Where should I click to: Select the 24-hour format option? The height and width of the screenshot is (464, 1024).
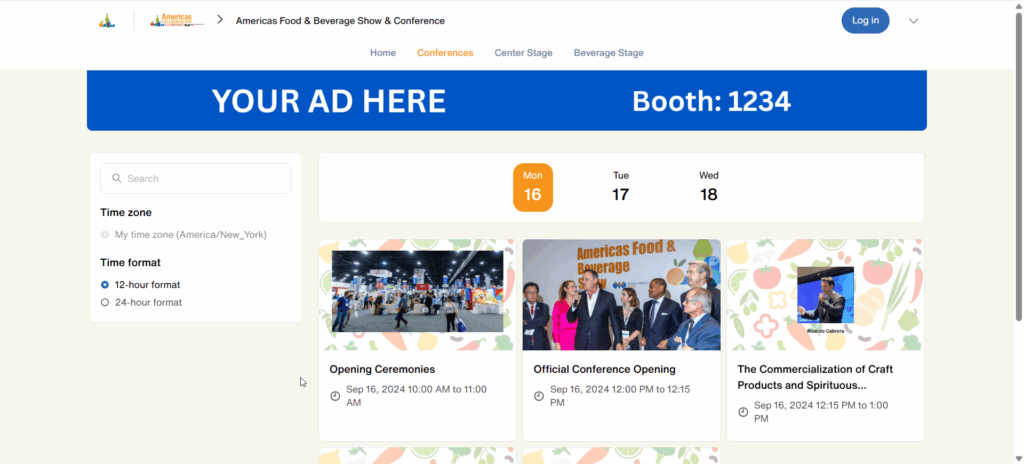coord(105,302)
